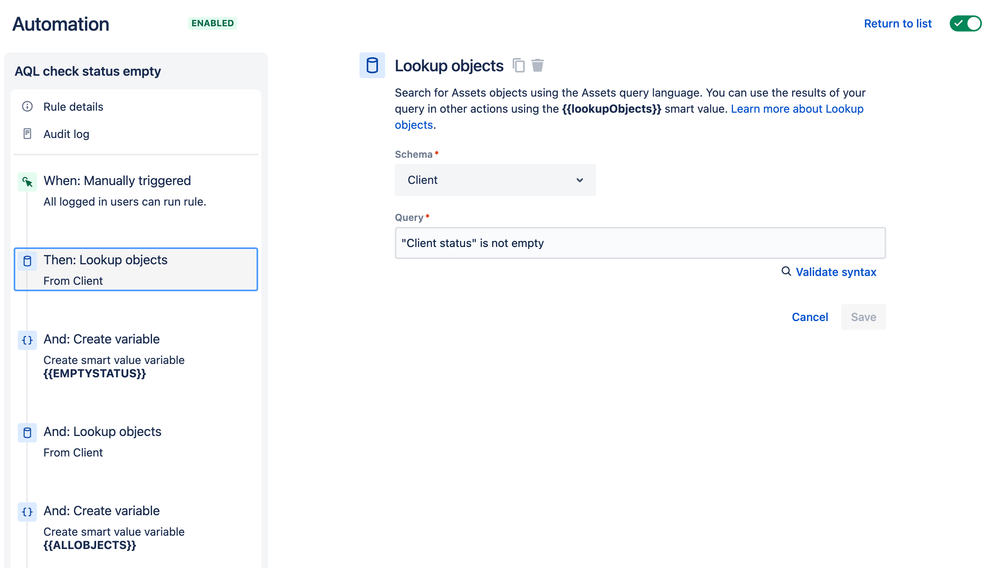Click the Audit log document icon
998x568 pixels.
pos(27,134)
